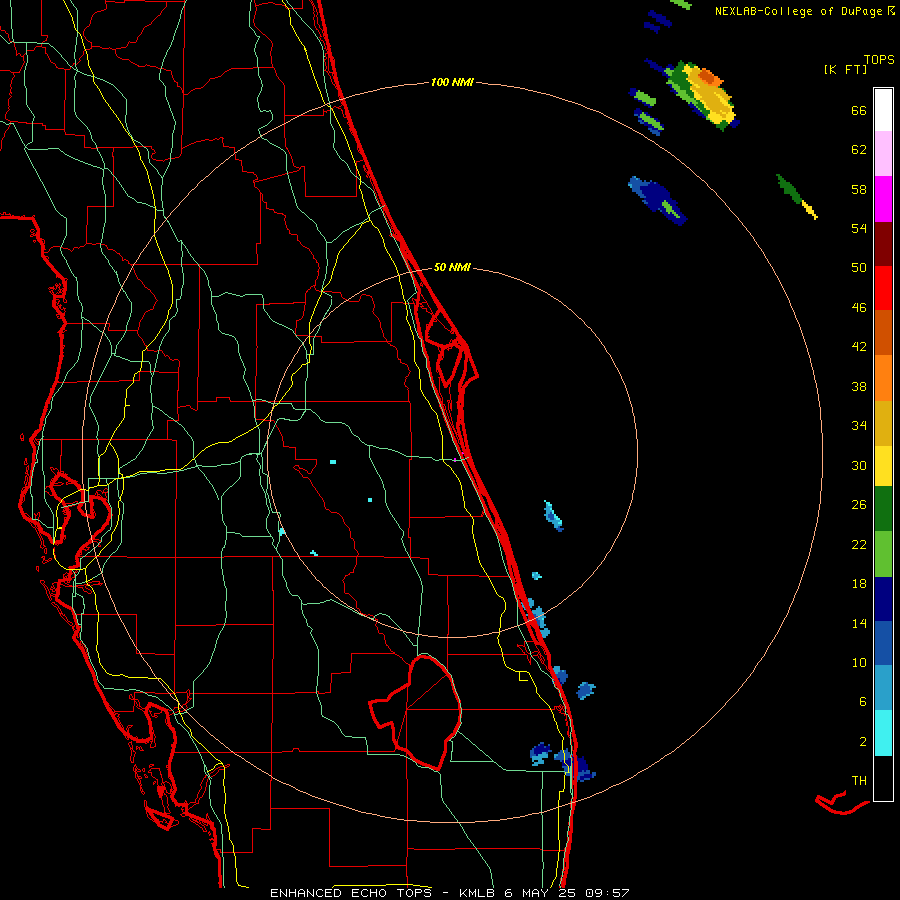Select the bright red legend swatch
Screen dimensions: 900x900
(883, 288)
